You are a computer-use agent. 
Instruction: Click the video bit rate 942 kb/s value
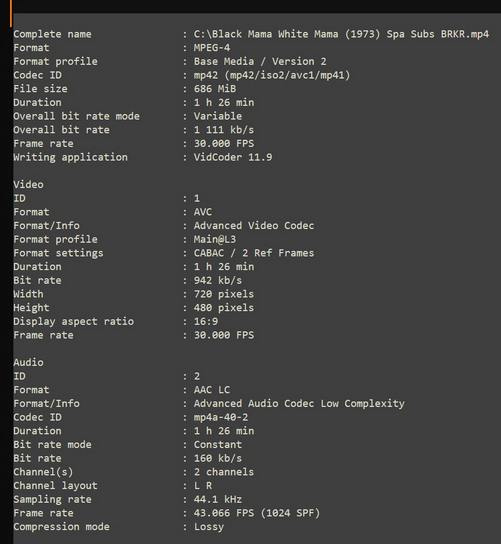tap(218, 280)
